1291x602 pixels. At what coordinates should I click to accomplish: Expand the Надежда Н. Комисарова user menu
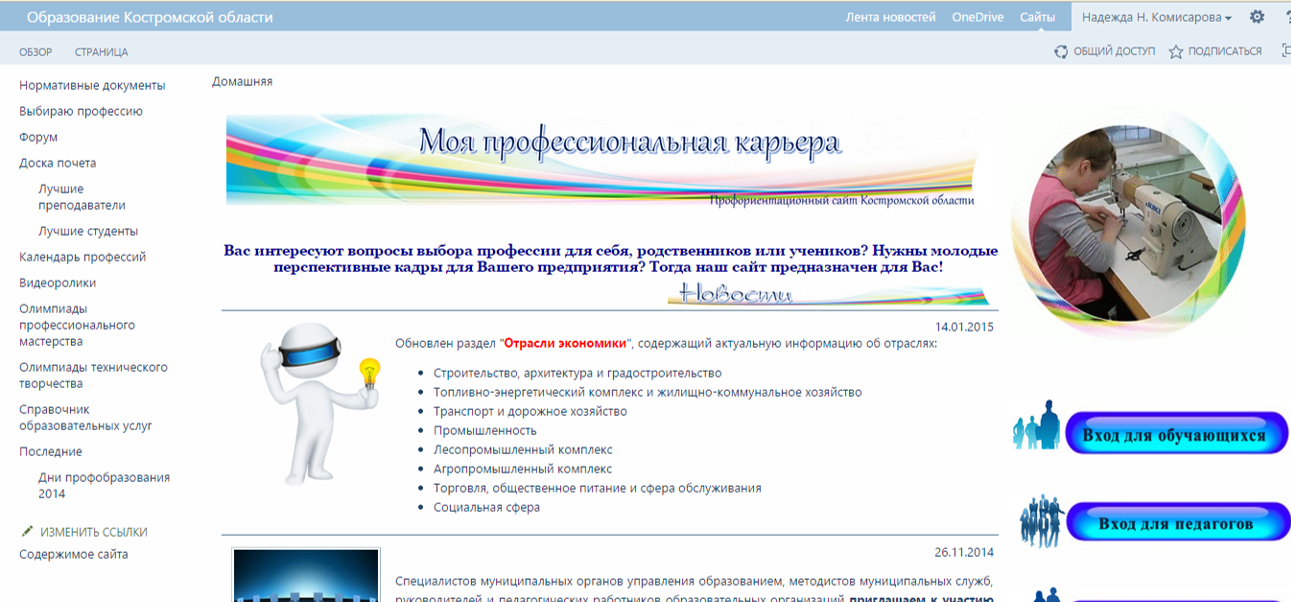(x=1156, y=17)
